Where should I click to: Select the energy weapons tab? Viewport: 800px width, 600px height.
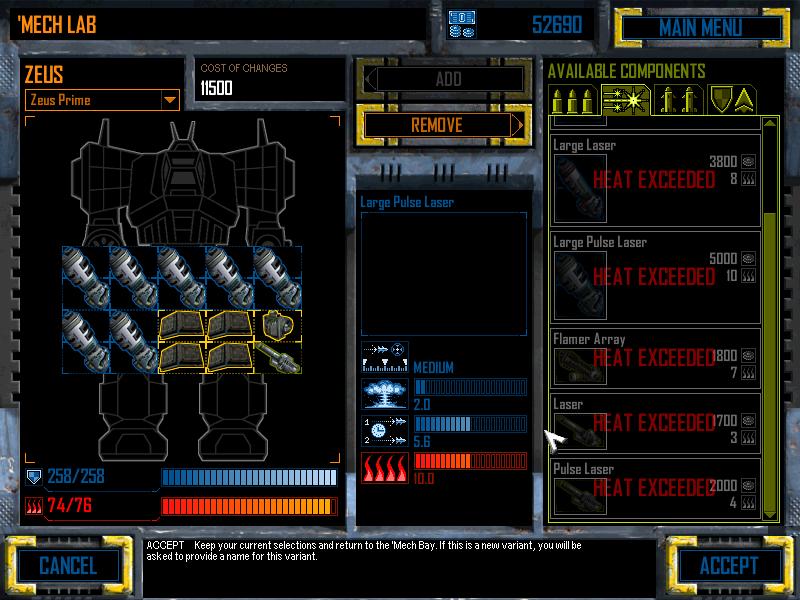click(626, 101)
